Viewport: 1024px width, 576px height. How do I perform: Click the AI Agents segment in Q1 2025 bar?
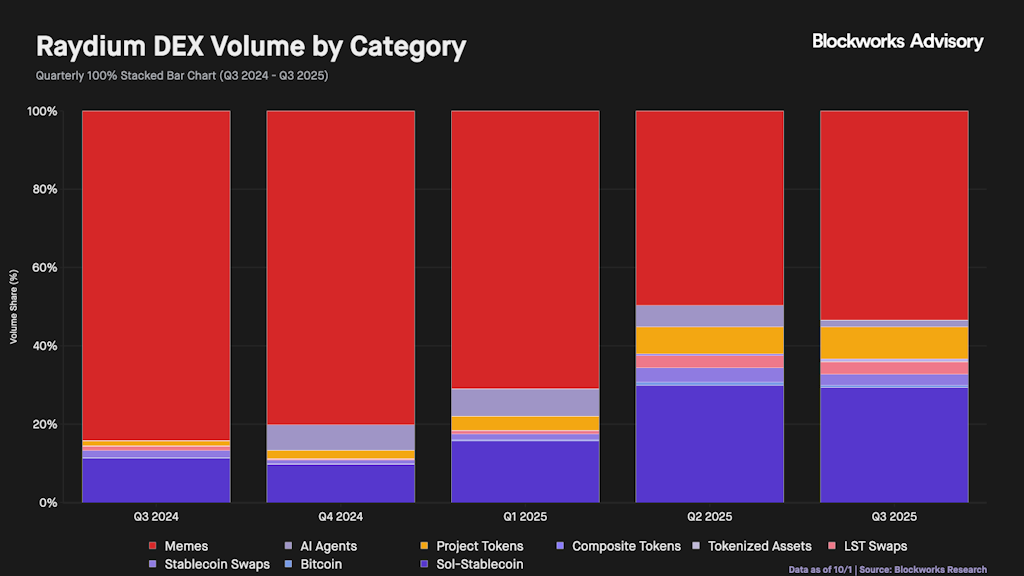pos(525,402)
